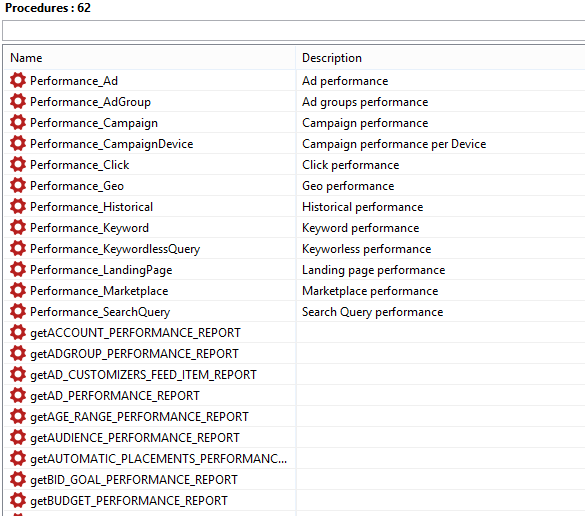Click gear icon beside getBID_GOAL_PERFORMANCE_REPORT
This screenshot has height=516, width=585.
click(18, 479)
